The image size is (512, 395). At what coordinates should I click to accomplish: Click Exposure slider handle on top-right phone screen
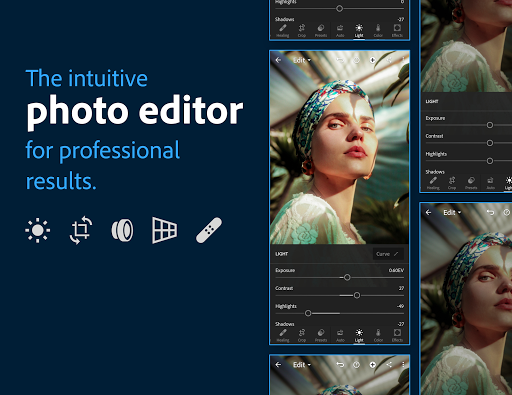[x=490, y=125]
